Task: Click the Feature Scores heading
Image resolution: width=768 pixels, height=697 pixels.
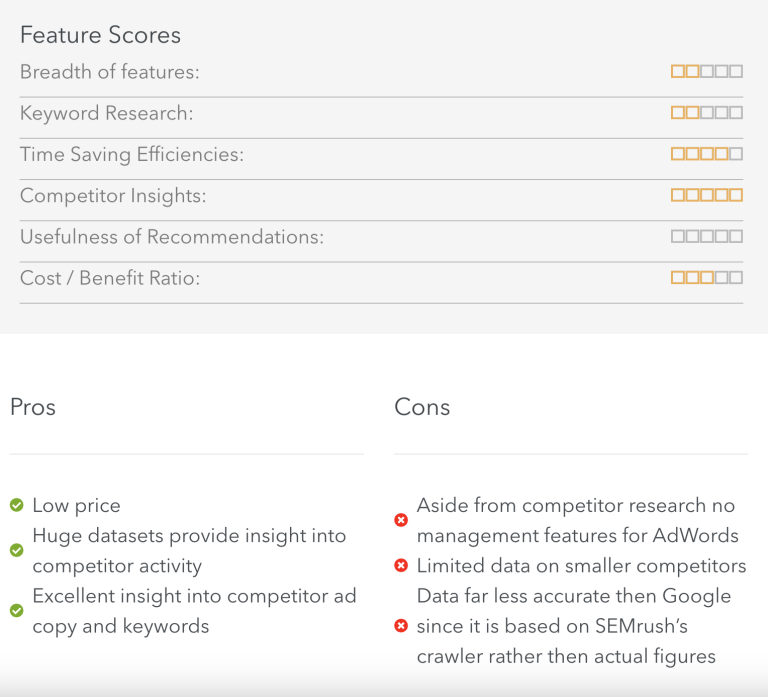Action: point(100,35)
